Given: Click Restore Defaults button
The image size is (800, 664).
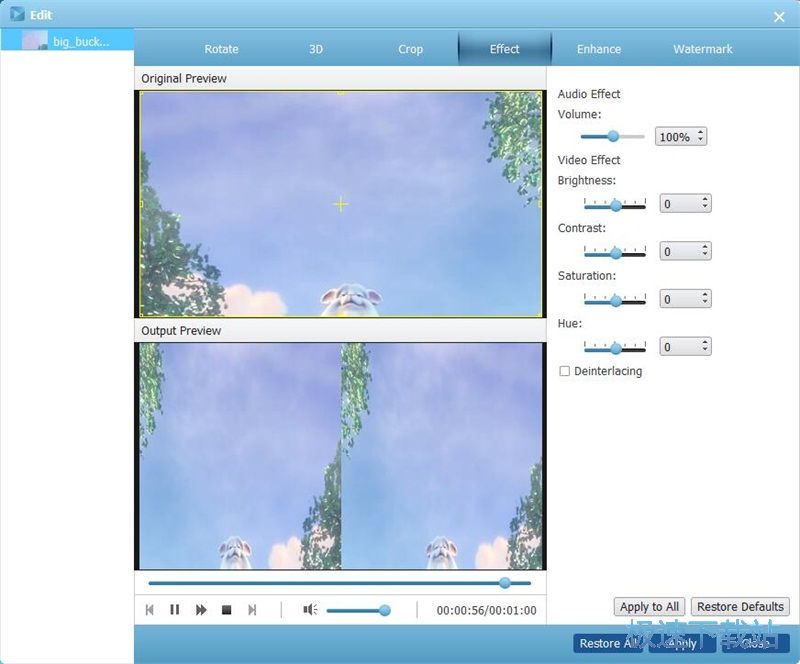Looking at the screenshot, I should (740, 606).
